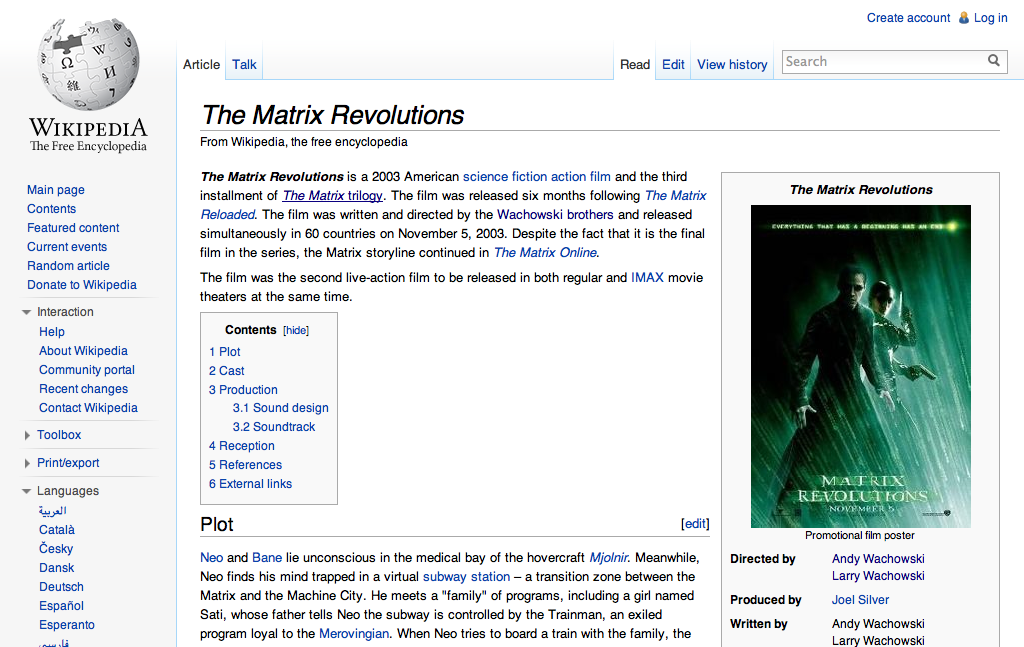
Task: Open the Help link
Action: [52, 332]
